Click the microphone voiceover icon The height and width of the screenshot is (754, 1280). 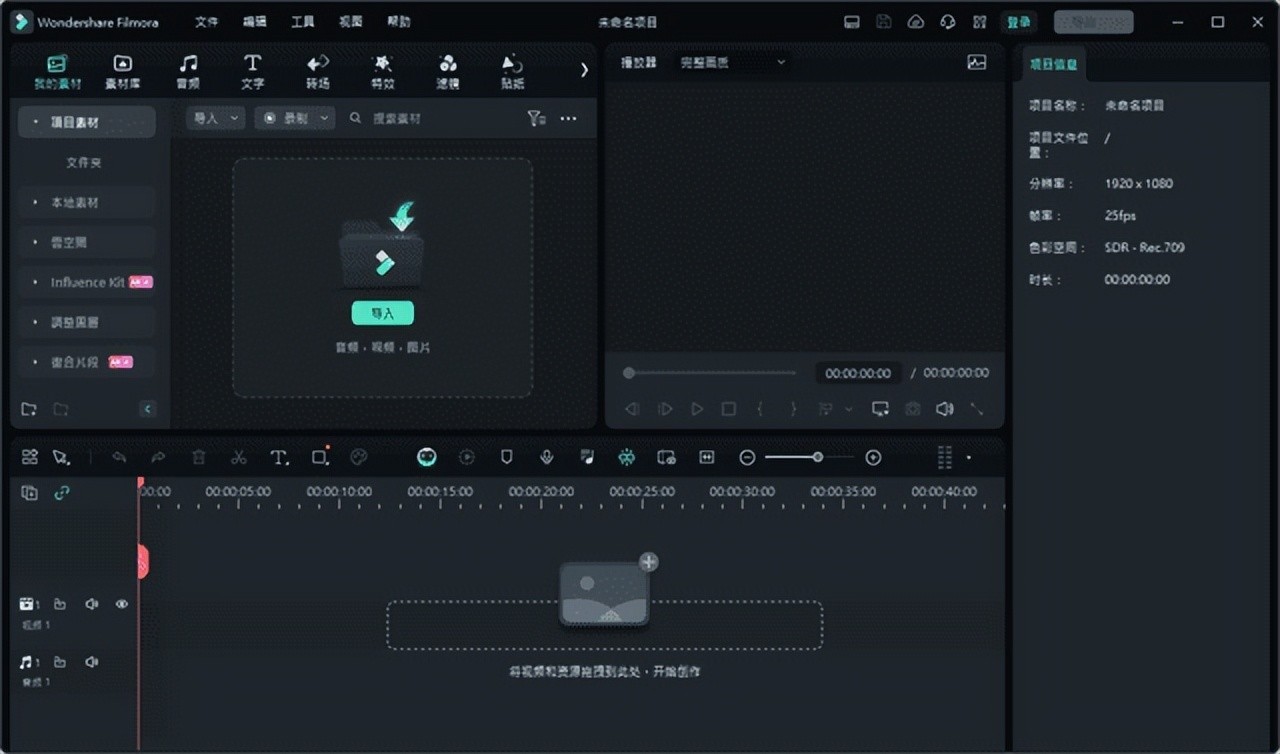[x=546, y=457]
